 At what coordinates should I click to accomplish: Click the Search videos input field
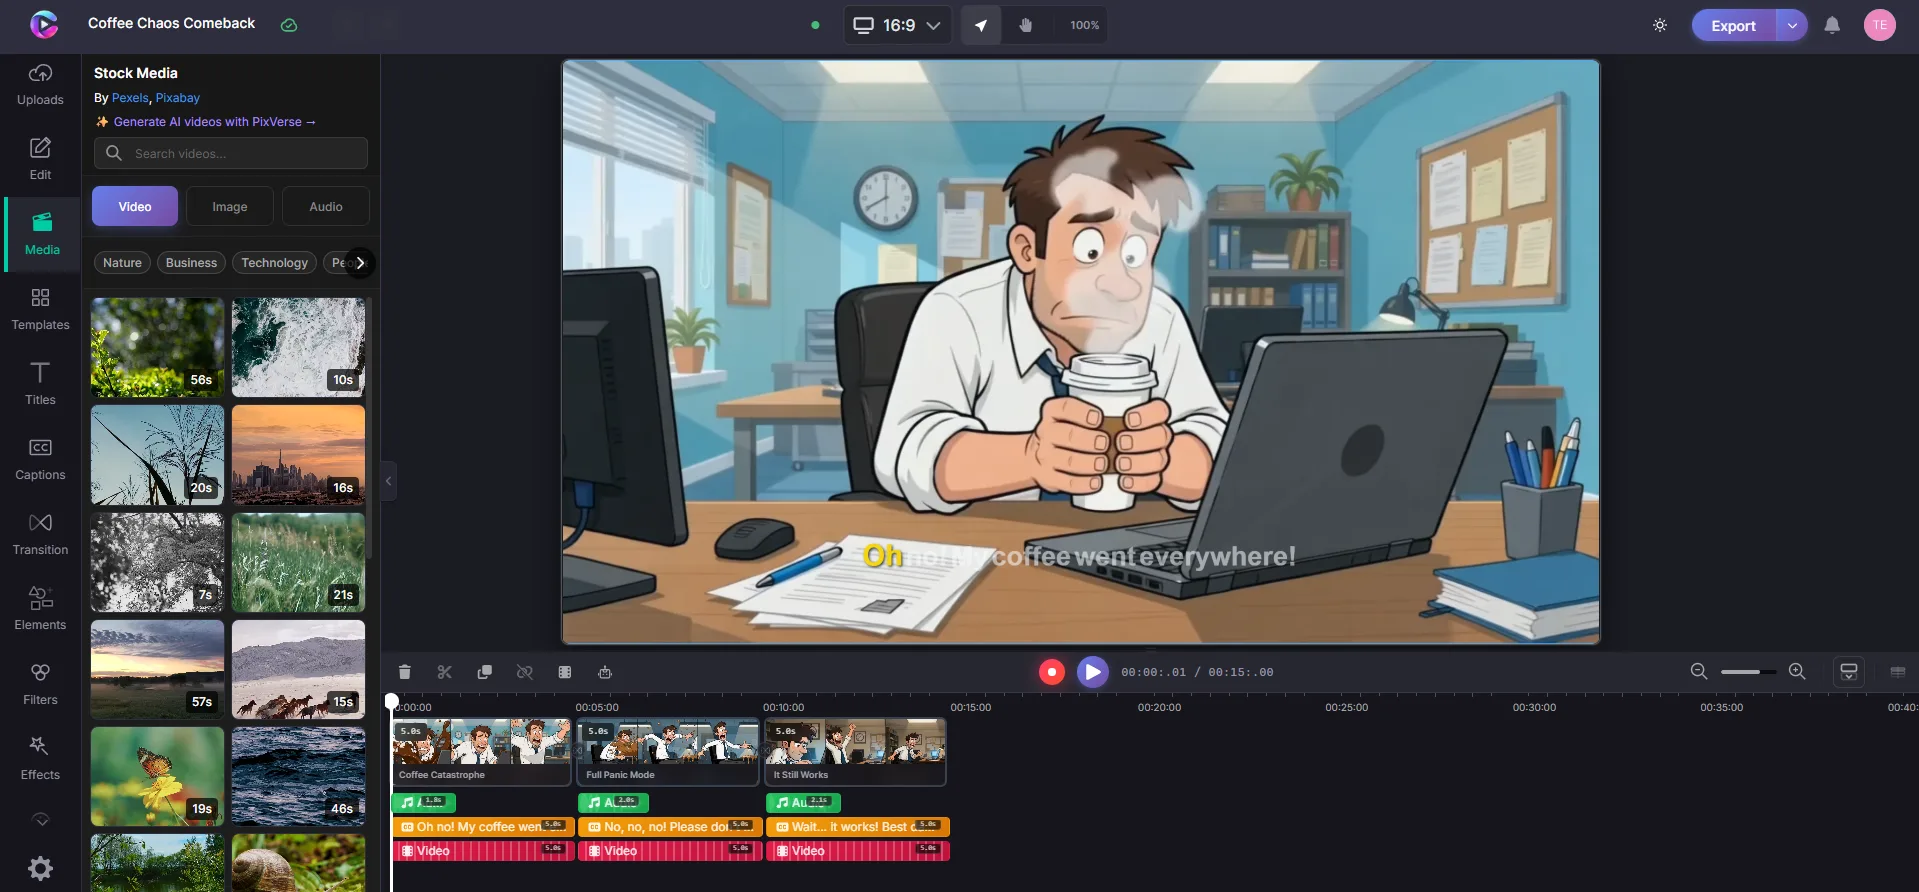coord(231,153)
